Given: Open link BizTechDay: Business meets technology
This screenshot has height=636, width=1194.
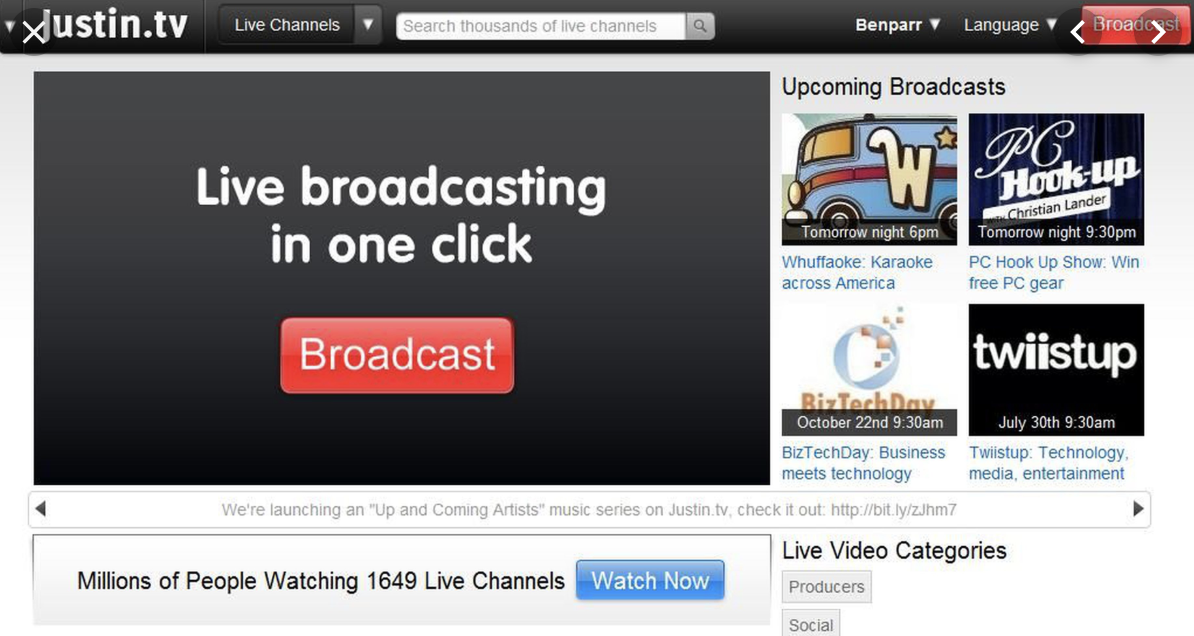Looking at the screenshot, I should coord(863,463).
